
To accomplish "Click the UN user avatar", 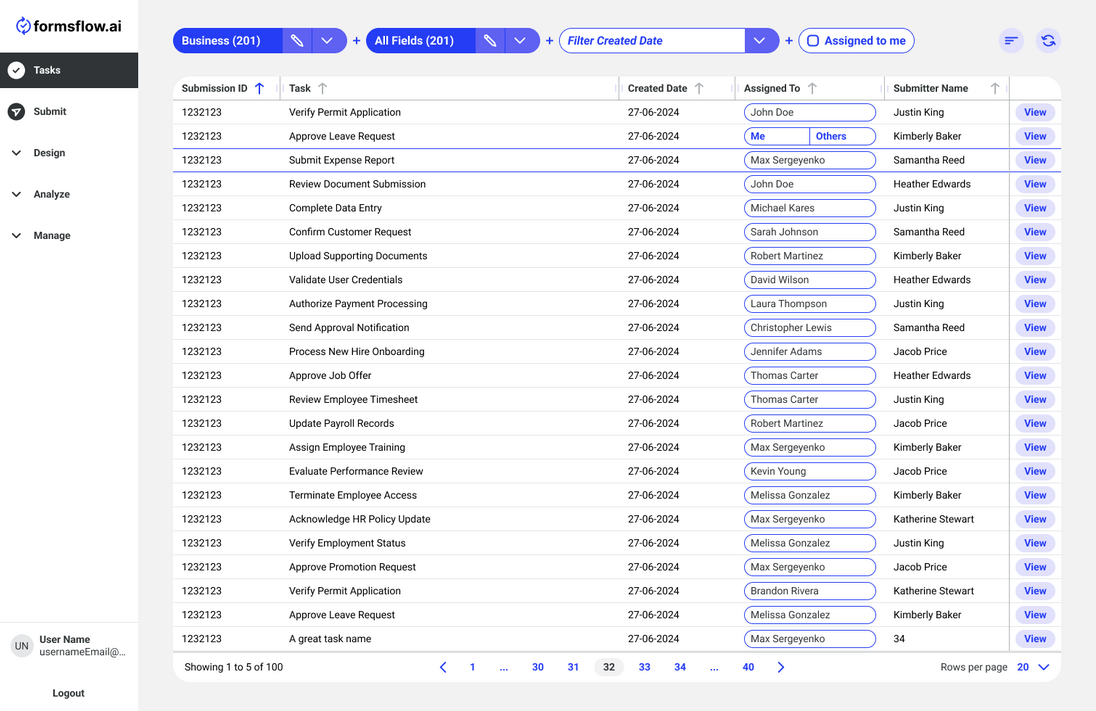I will pos(22,645).
